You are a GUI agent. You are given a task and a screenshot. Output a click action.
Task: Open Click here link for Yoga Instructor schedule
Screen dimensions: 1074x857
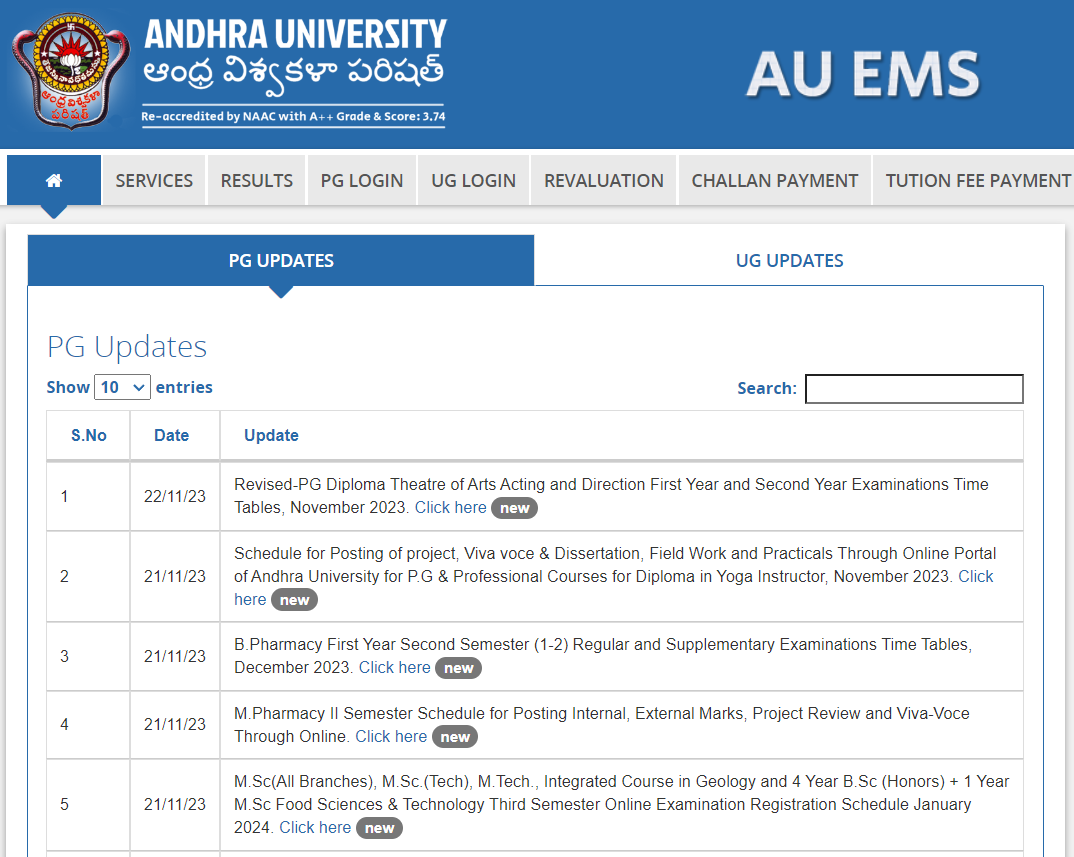pyautogui.click(x=975, y=576)
